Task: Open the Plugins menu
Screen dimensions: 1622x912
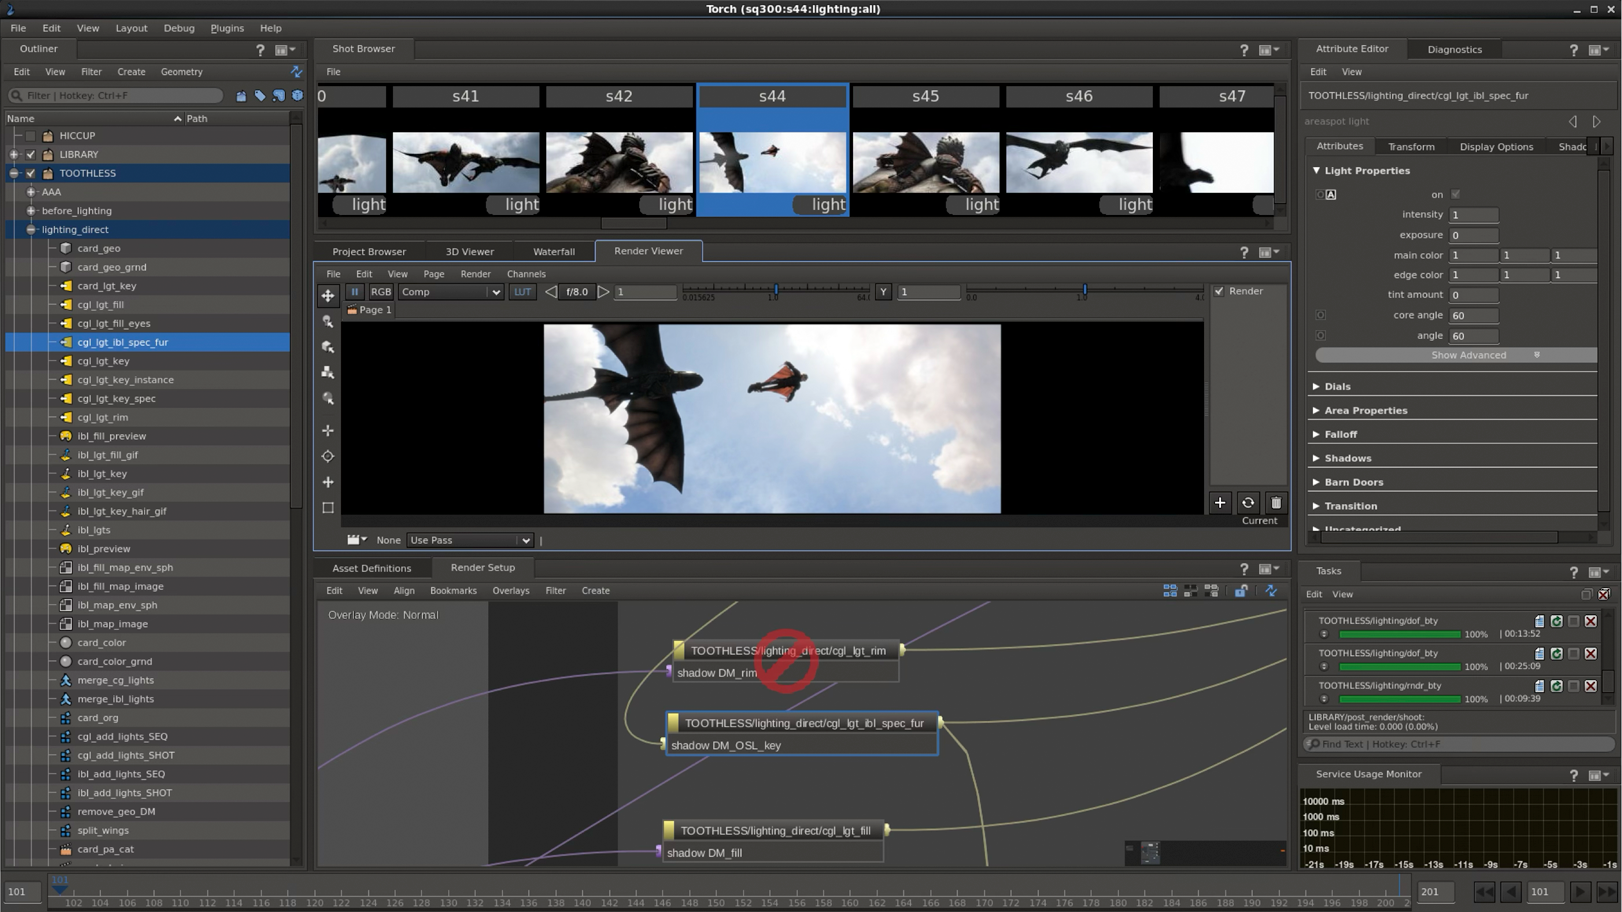Action: tap(227, 28)
